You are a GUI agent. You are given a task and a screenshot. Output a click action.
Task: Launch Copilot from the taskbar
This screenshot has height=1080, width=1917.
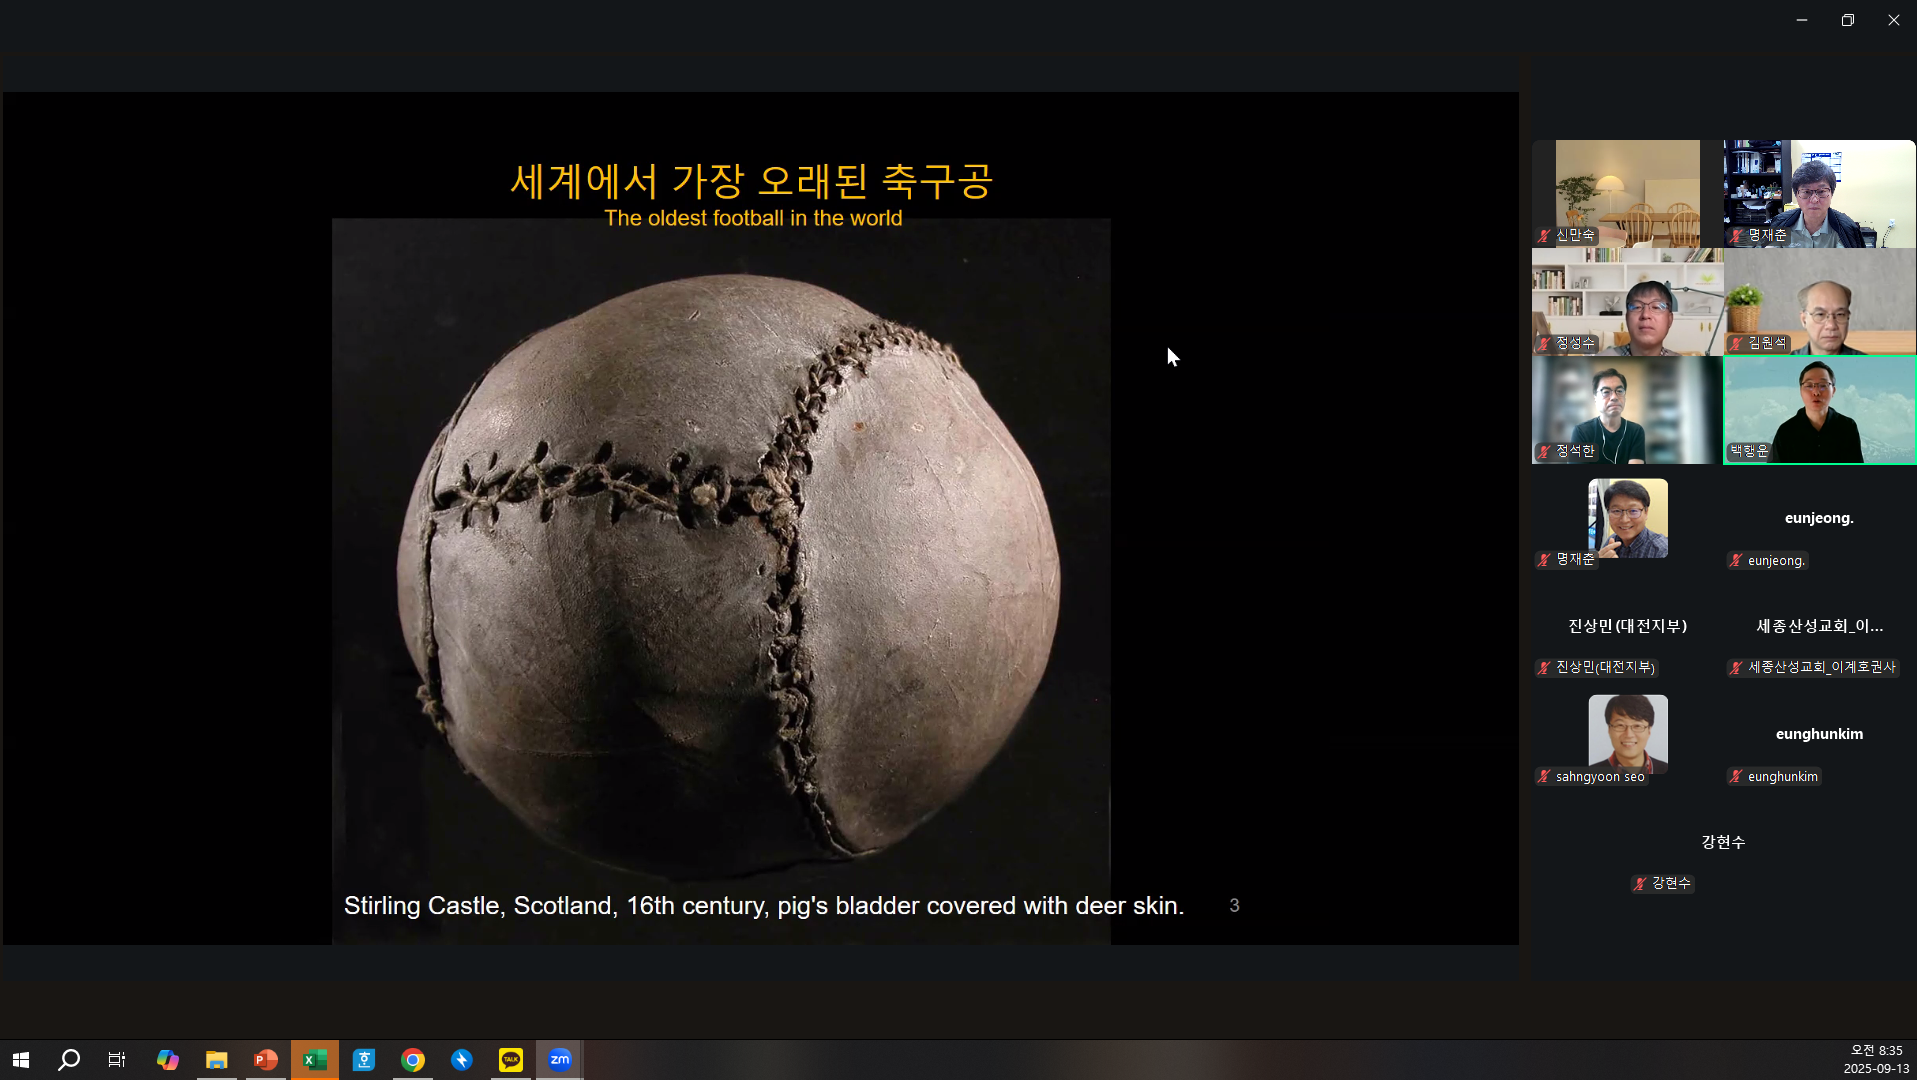(x=167, y=1059)
